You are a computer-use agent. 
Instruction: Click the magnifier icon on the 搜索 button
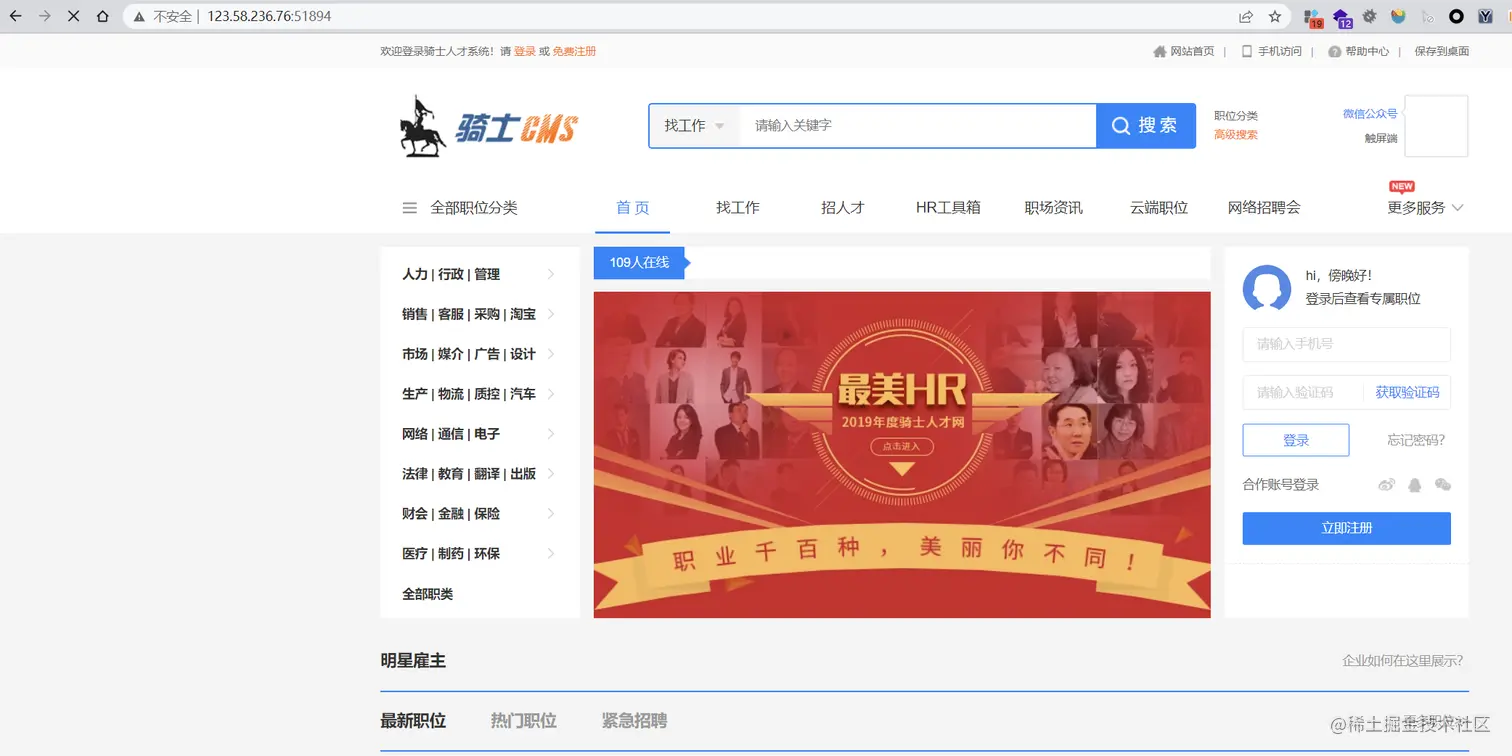click(x=1120, y=125)
